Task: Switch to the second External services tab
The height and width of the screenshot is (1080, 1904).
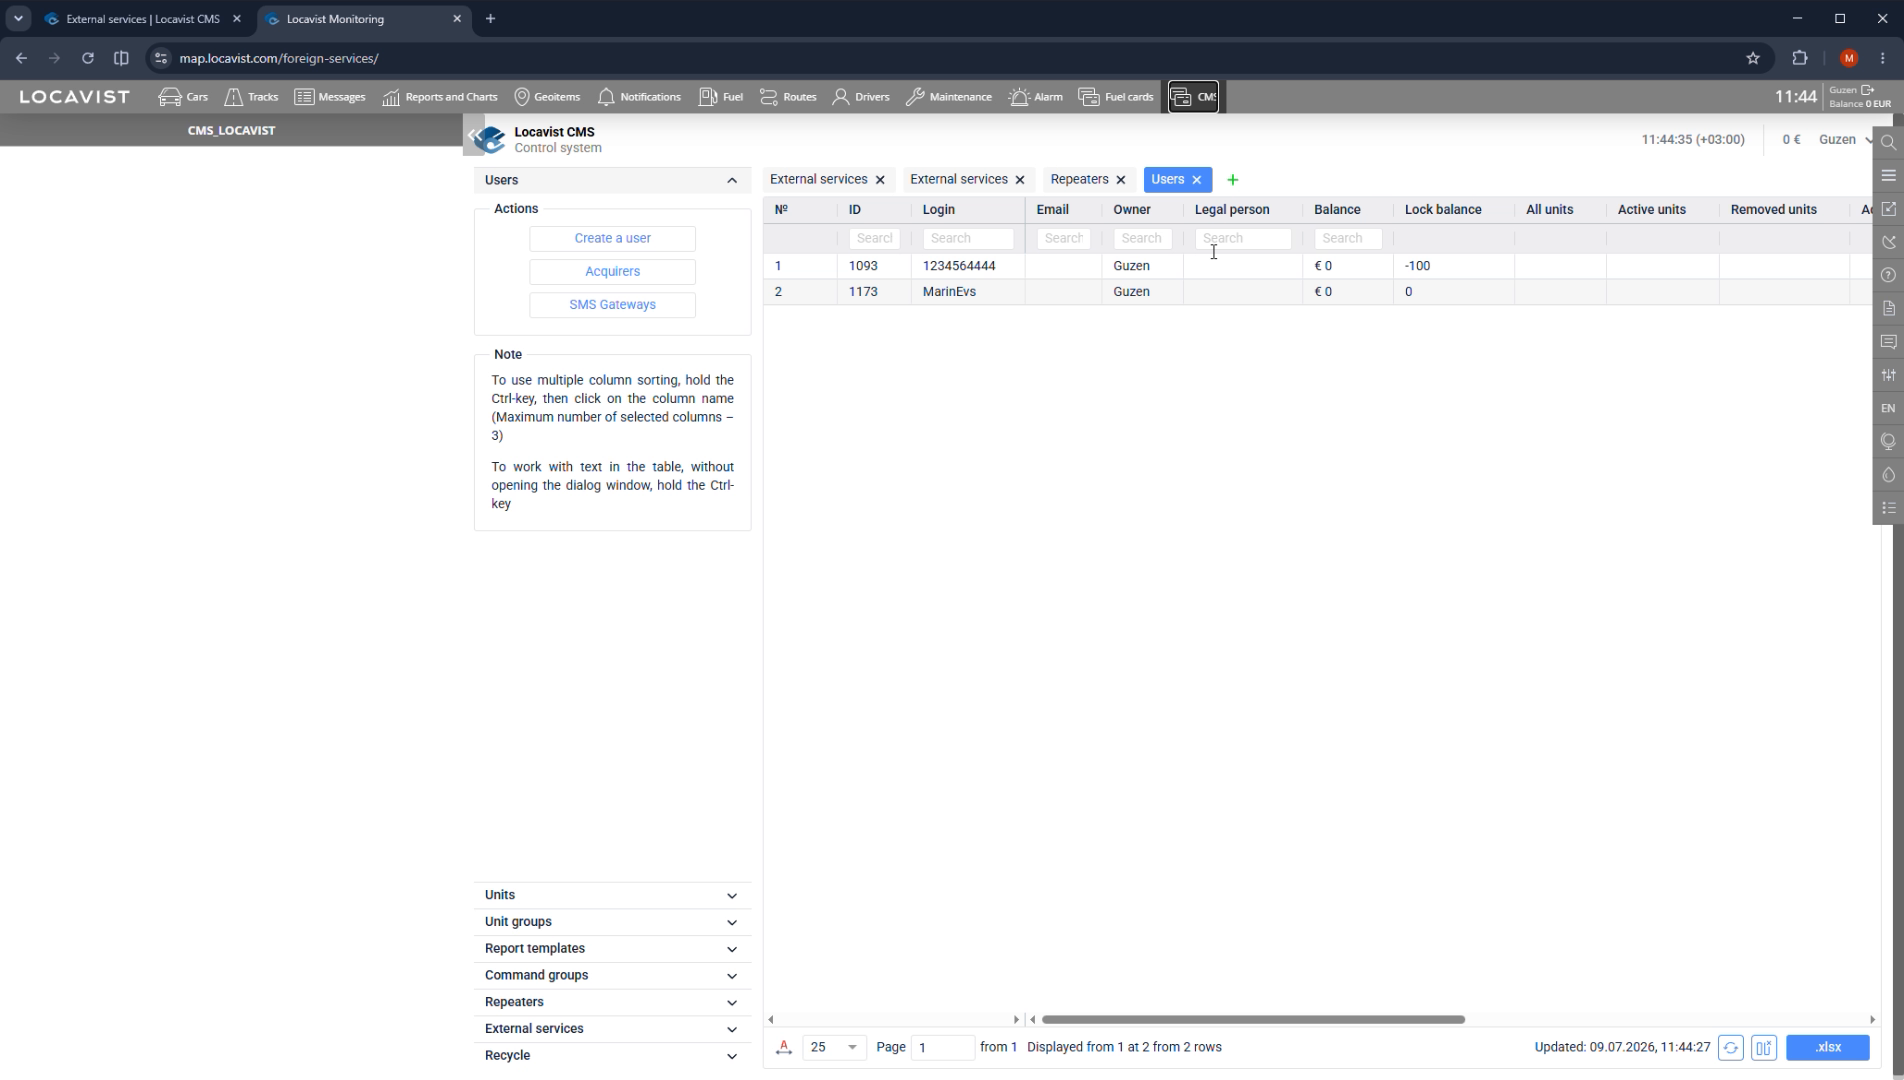Action: [x=958, y=179]
